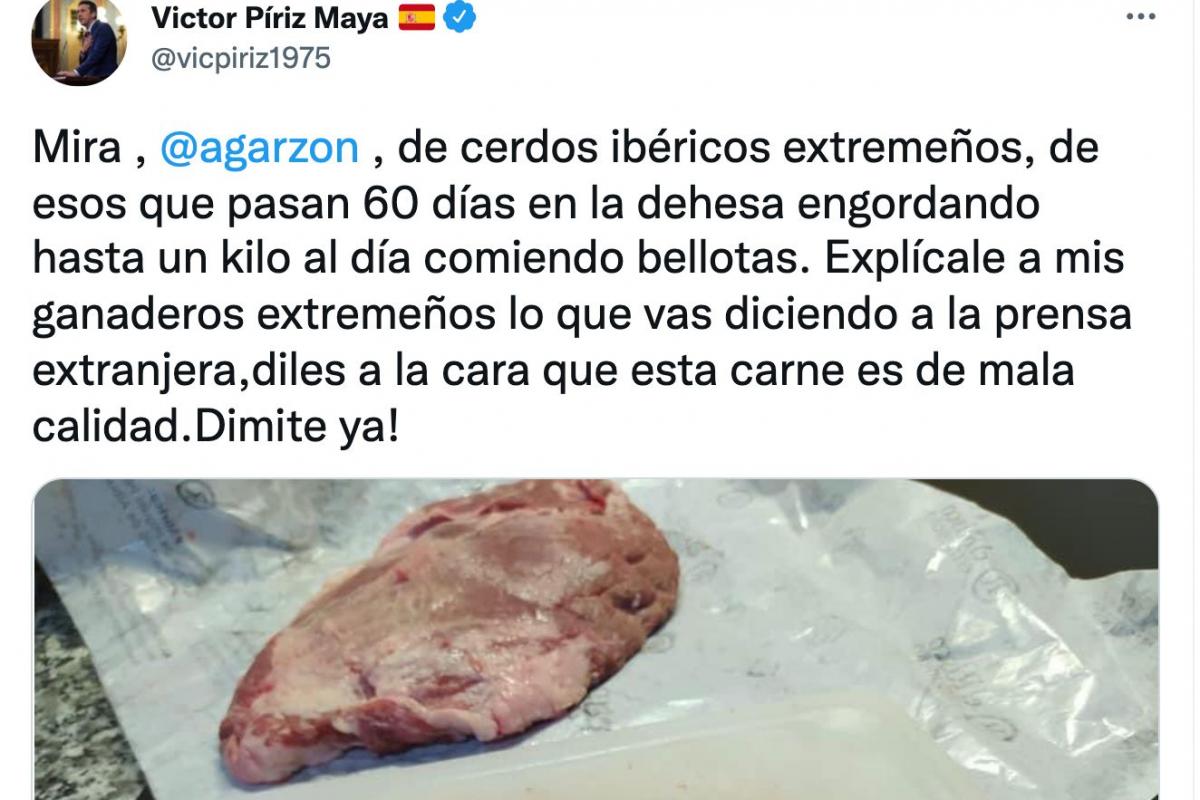
Task: Open the three-dot more options menu
Action: (x=1142, y=17)
